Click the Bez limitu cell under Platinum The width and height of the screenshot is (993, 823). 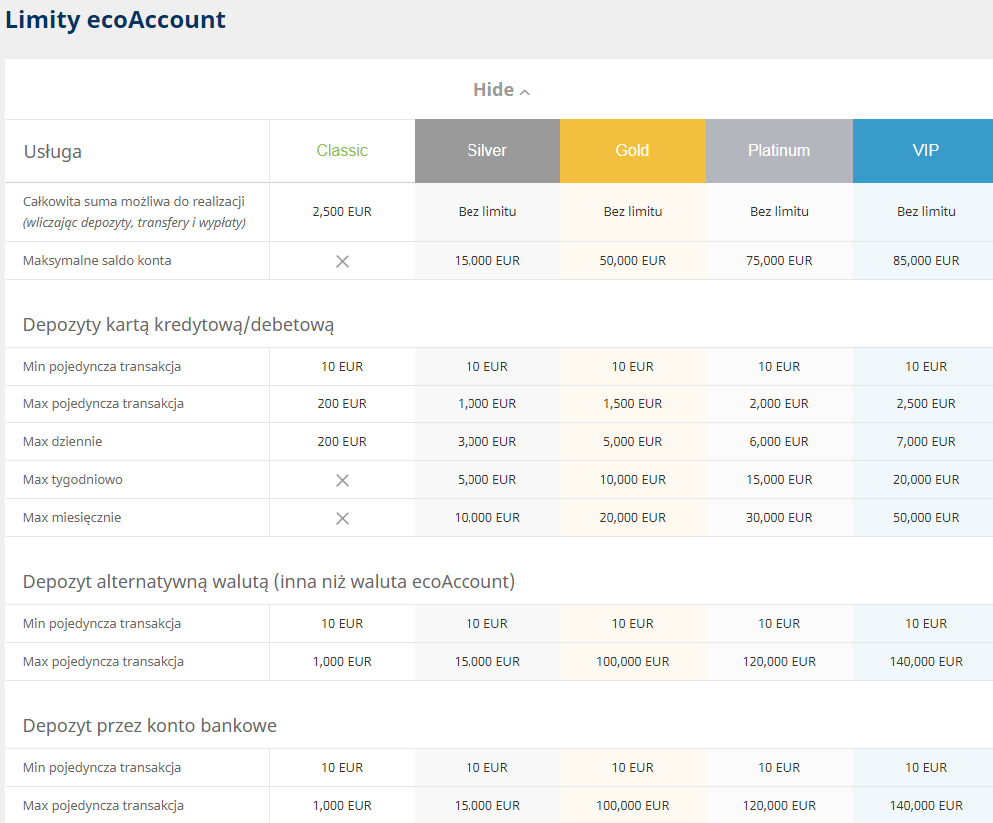[779, 211]
